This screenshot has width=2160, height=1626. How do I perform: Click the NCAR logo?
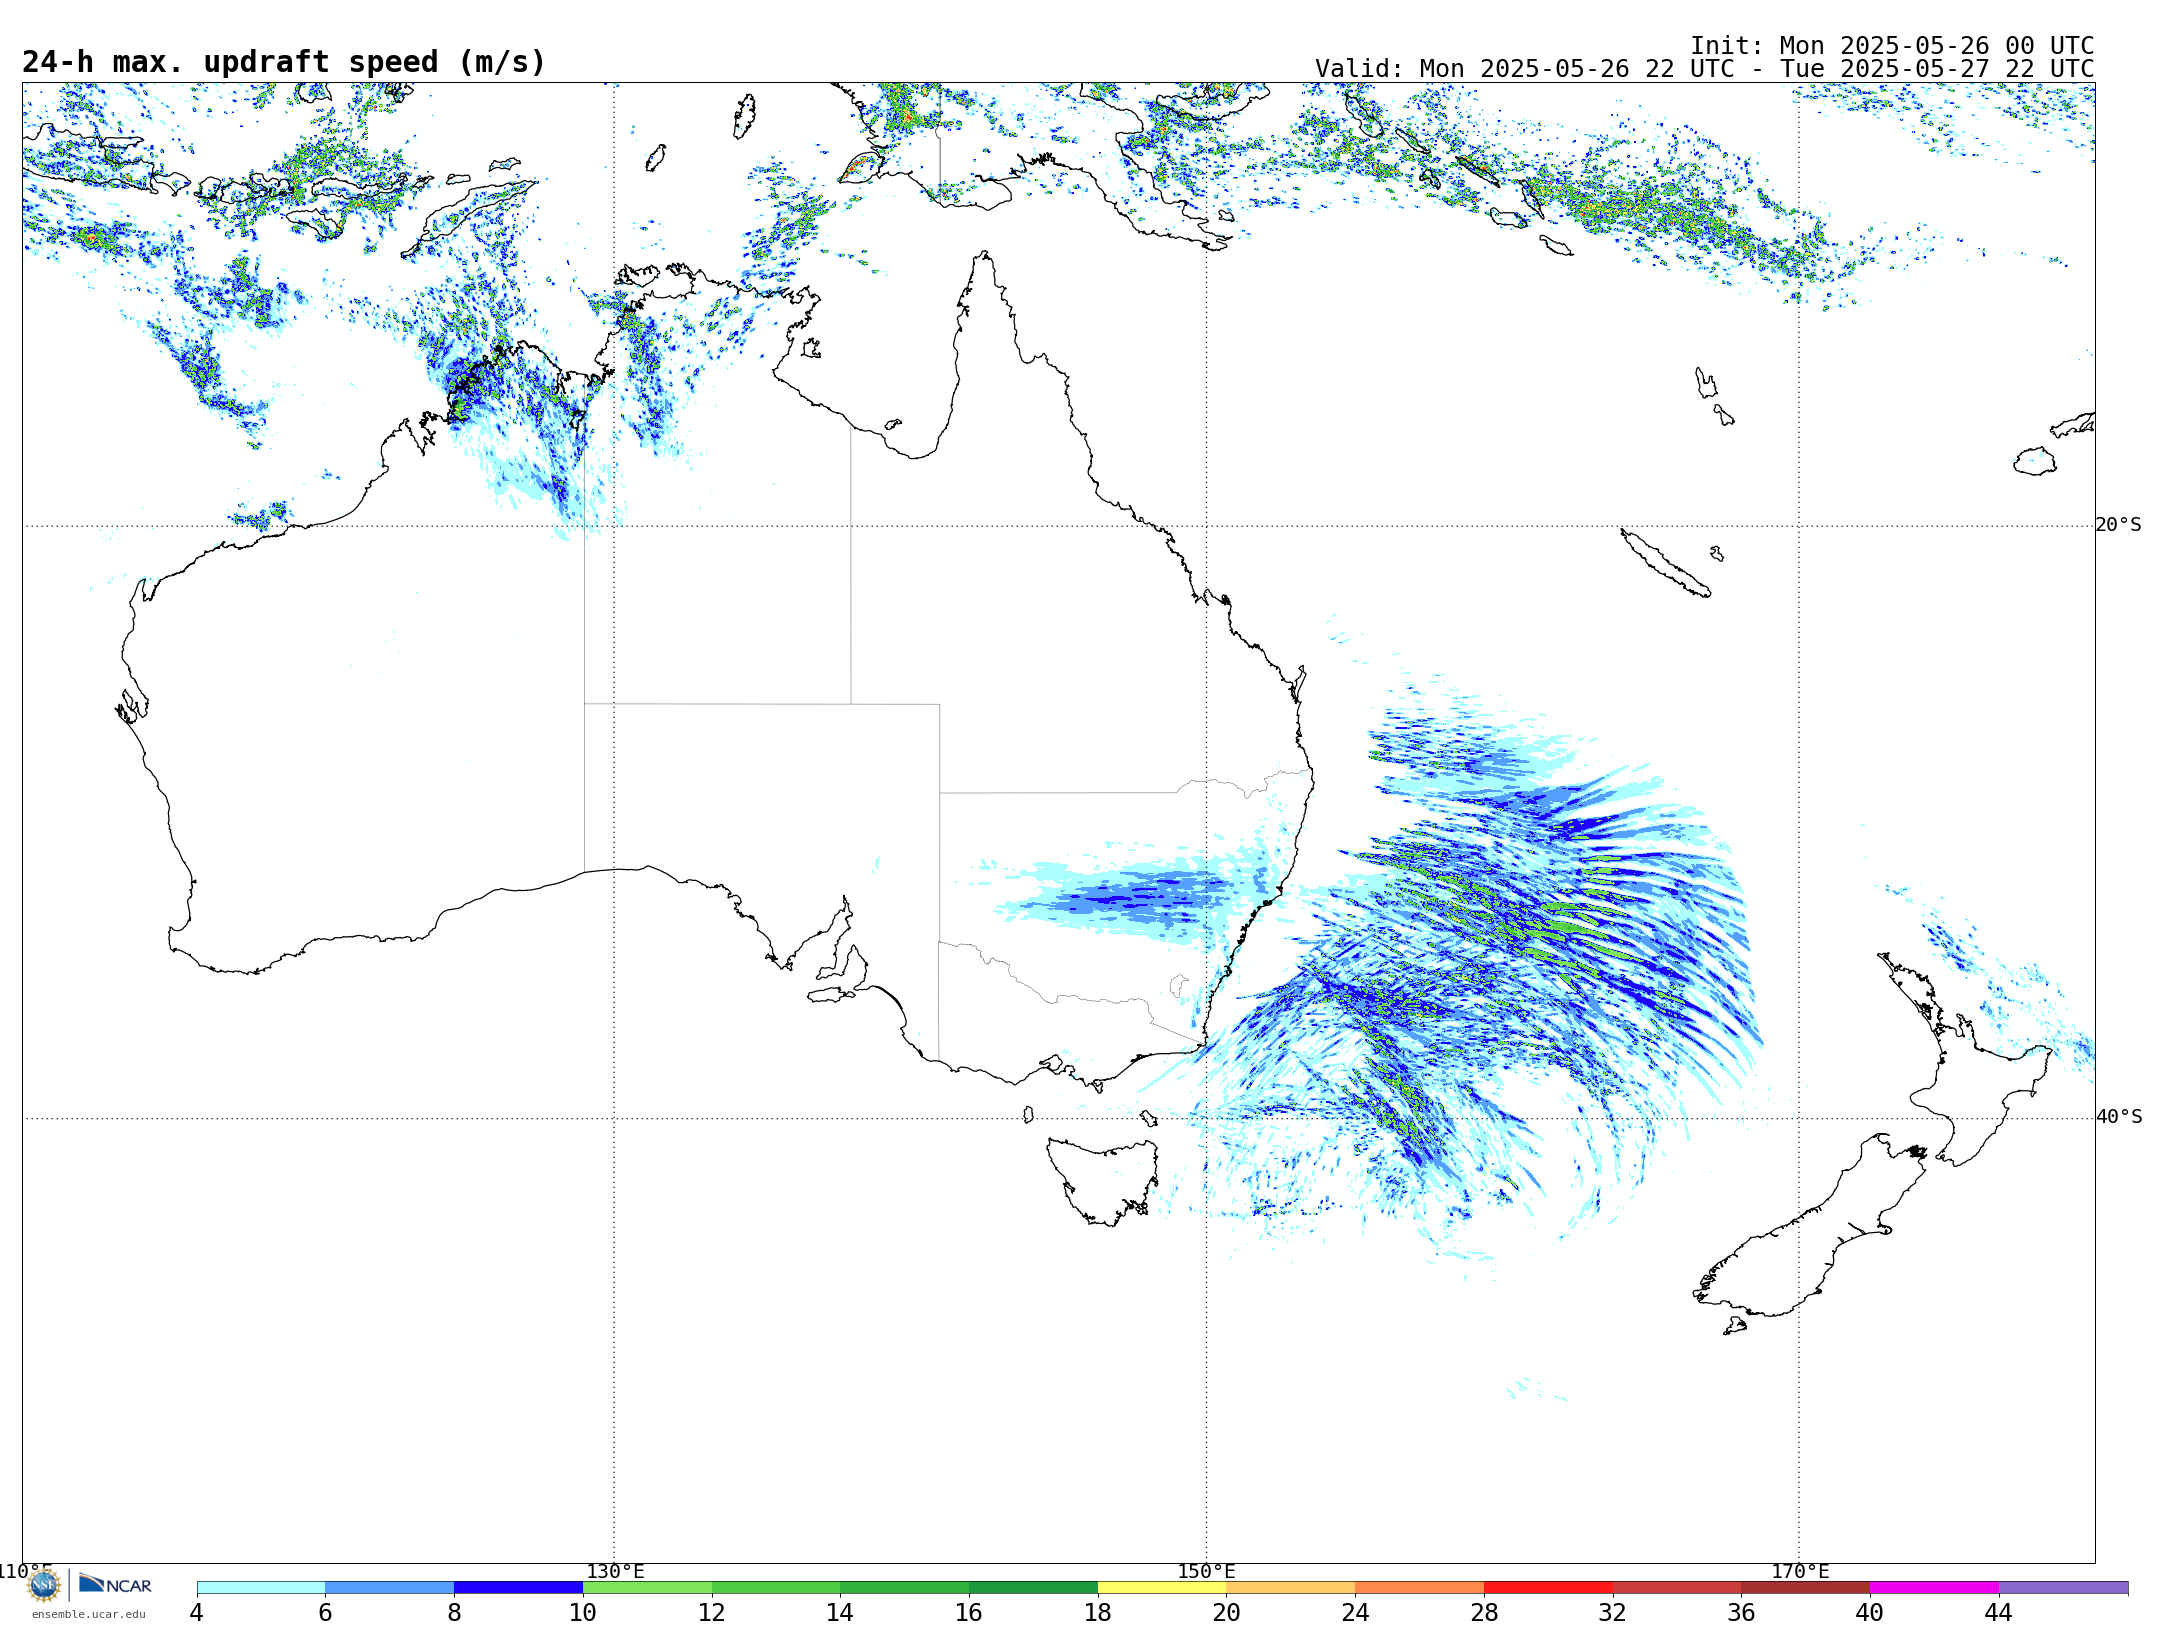coord(115,1585)
